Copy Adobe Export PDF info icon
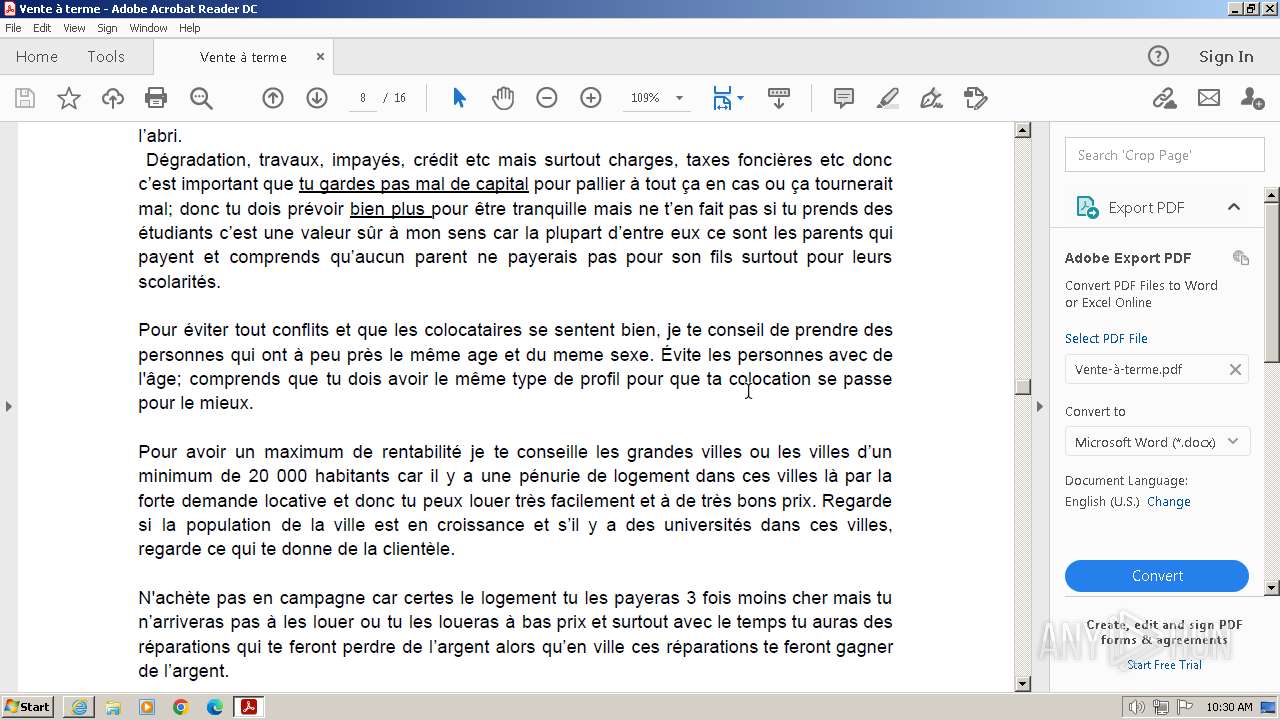The width and height of the screenshot is (1280, 720). coord(1241,257)
